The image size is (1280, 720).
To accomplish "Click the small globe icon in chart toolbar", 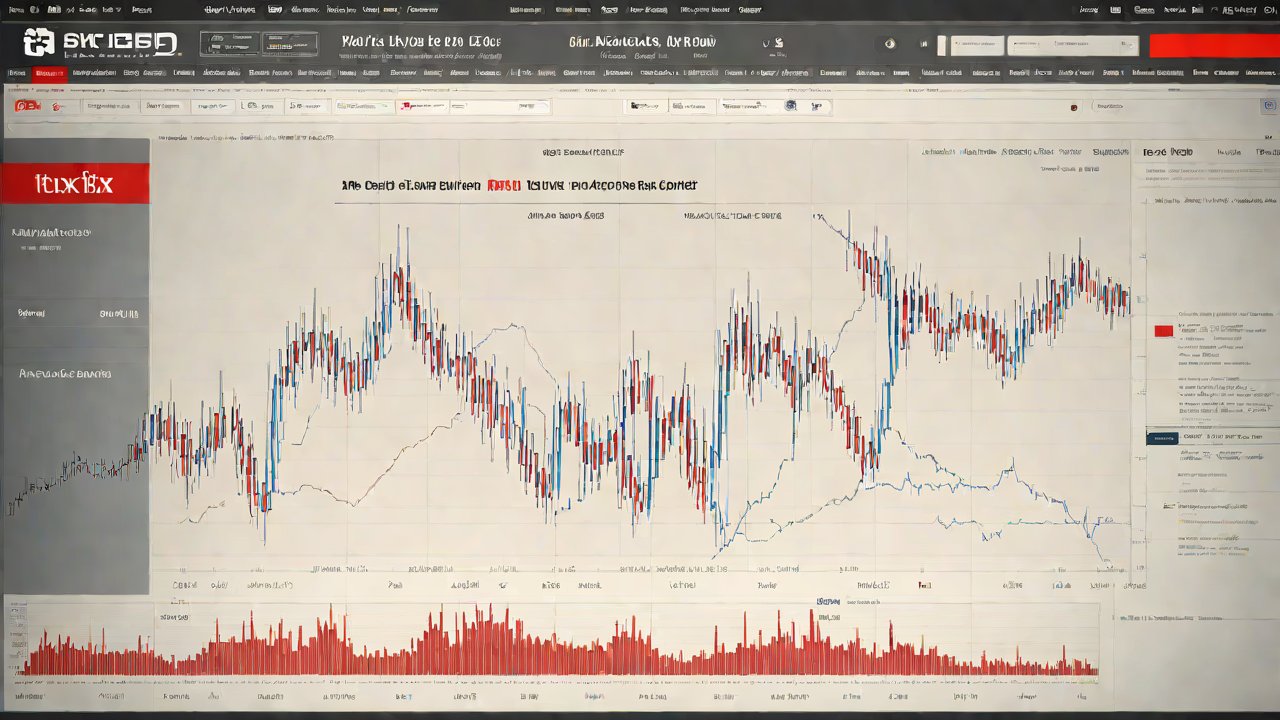I will 791,105.
